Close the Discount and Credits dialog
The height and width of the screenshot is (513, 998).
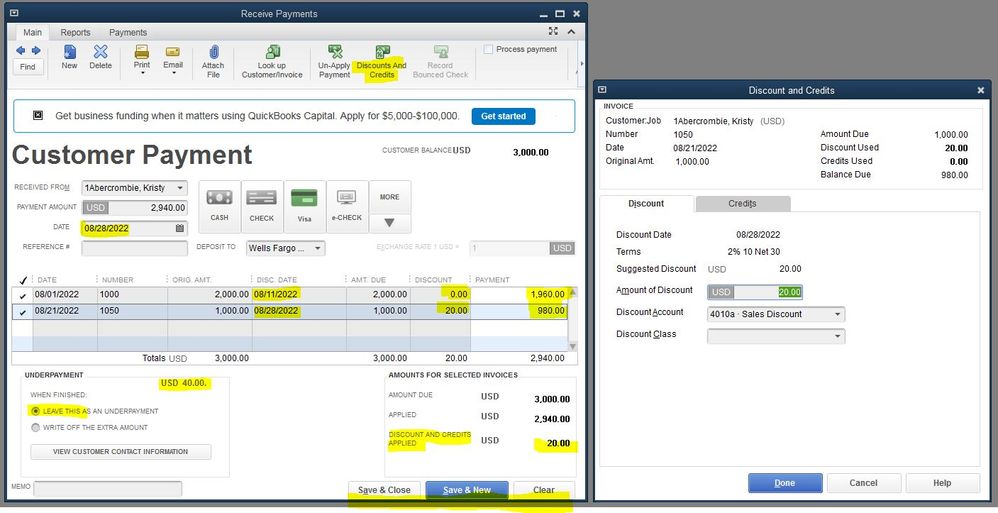[x=981, y=90]
